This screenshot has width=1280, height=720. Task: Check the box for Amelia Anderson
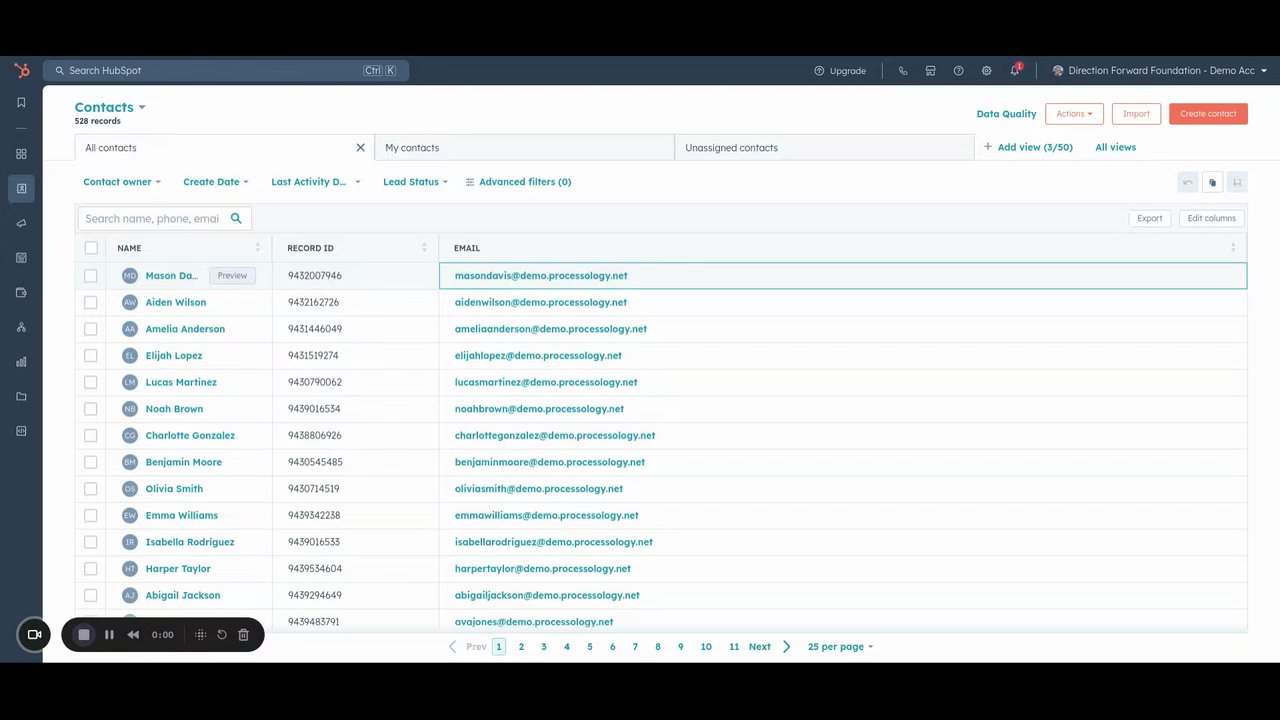(x=91, y=329)
